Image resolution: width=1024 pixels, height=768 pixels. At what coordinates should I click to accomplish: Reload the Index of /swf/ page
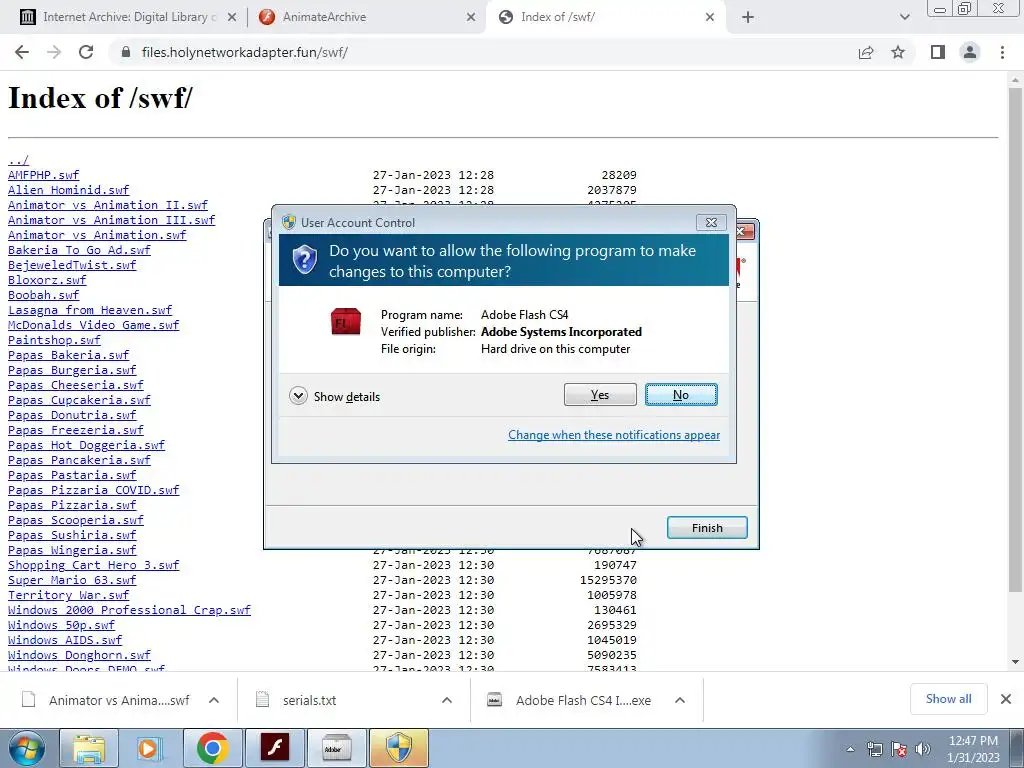pyautogui.click(x=86, y=52)
